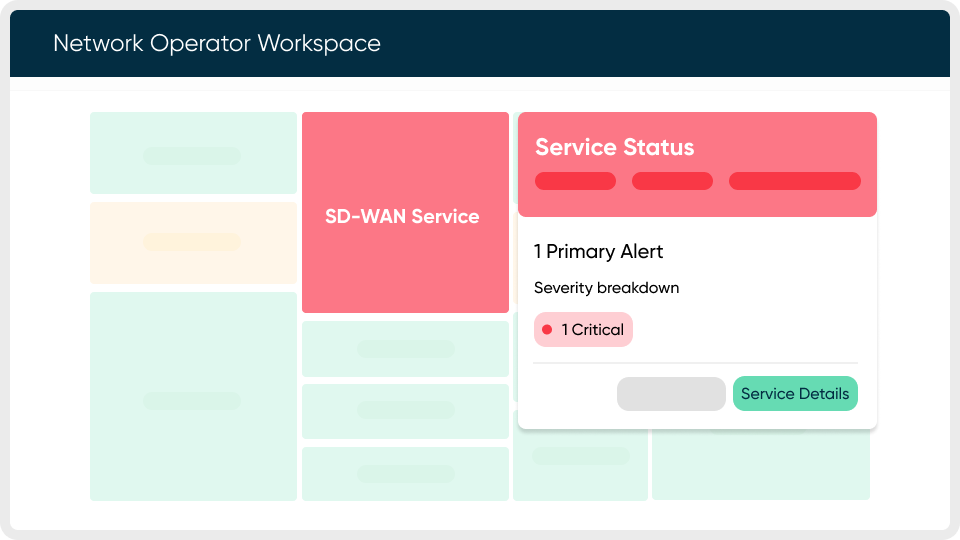960x540 pixels.
Task: Open the Service Details button
Action: click(795, 394)
